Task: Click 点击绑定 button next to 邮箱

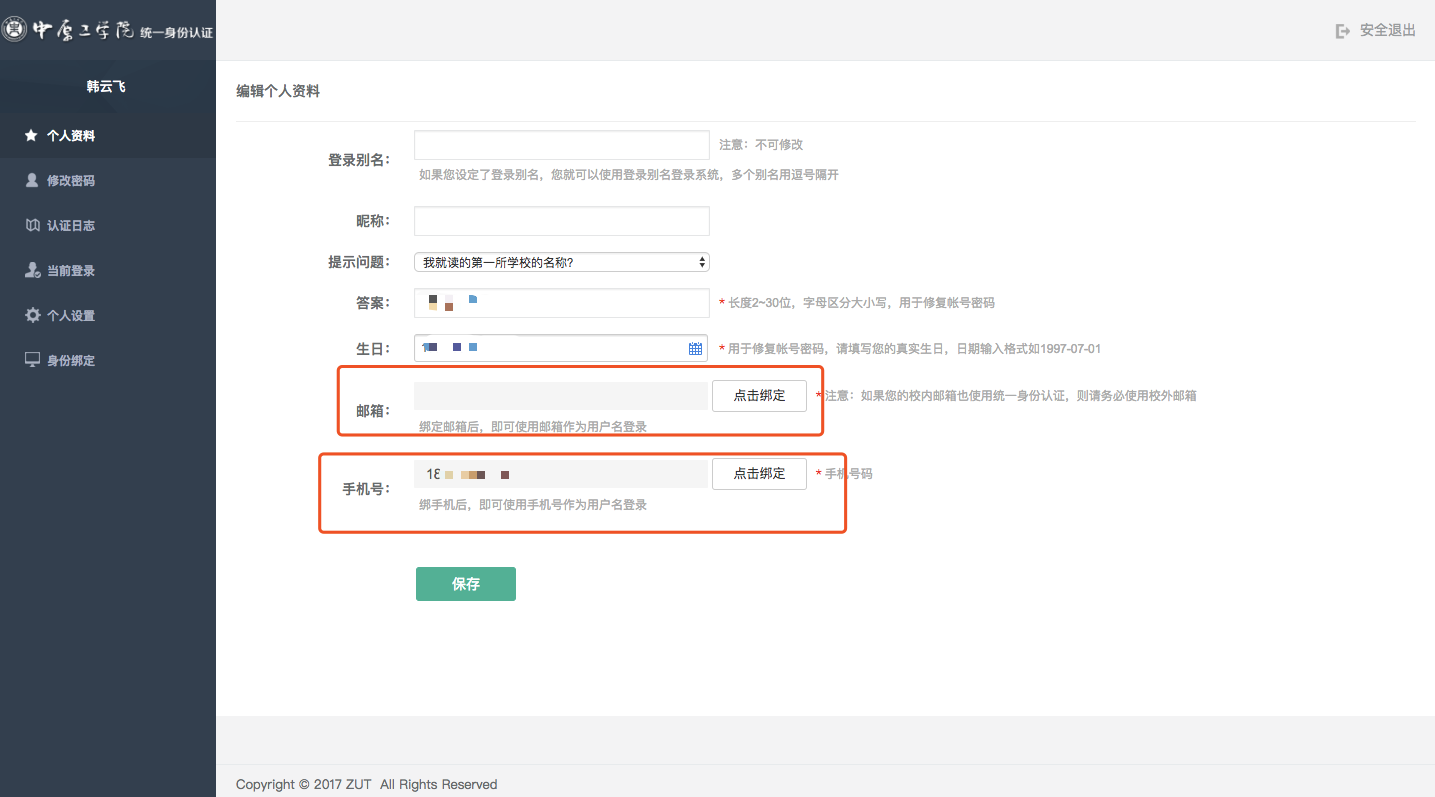Action: (759, 396)
